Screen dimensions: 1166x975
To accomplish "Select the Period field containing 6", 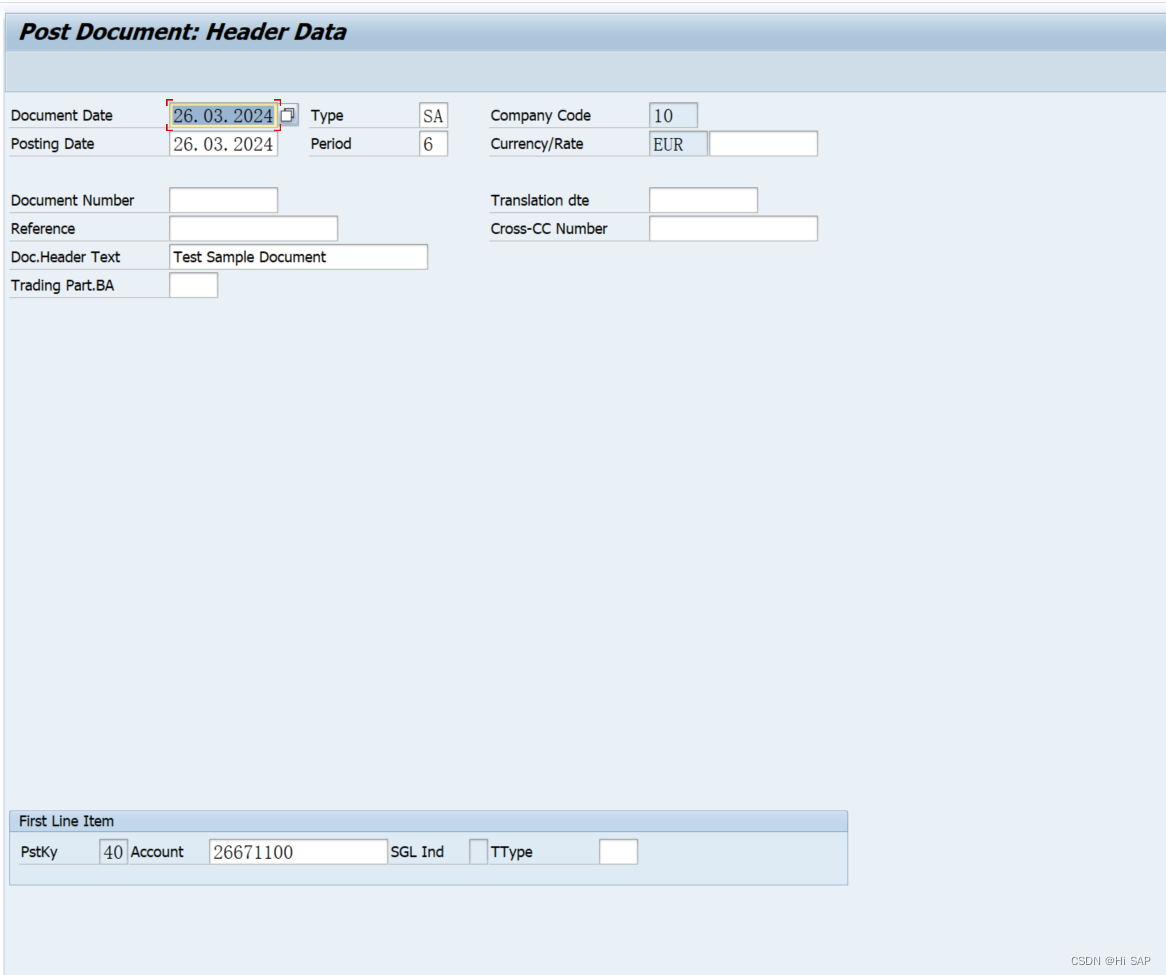I will click(x=433, y=143).
